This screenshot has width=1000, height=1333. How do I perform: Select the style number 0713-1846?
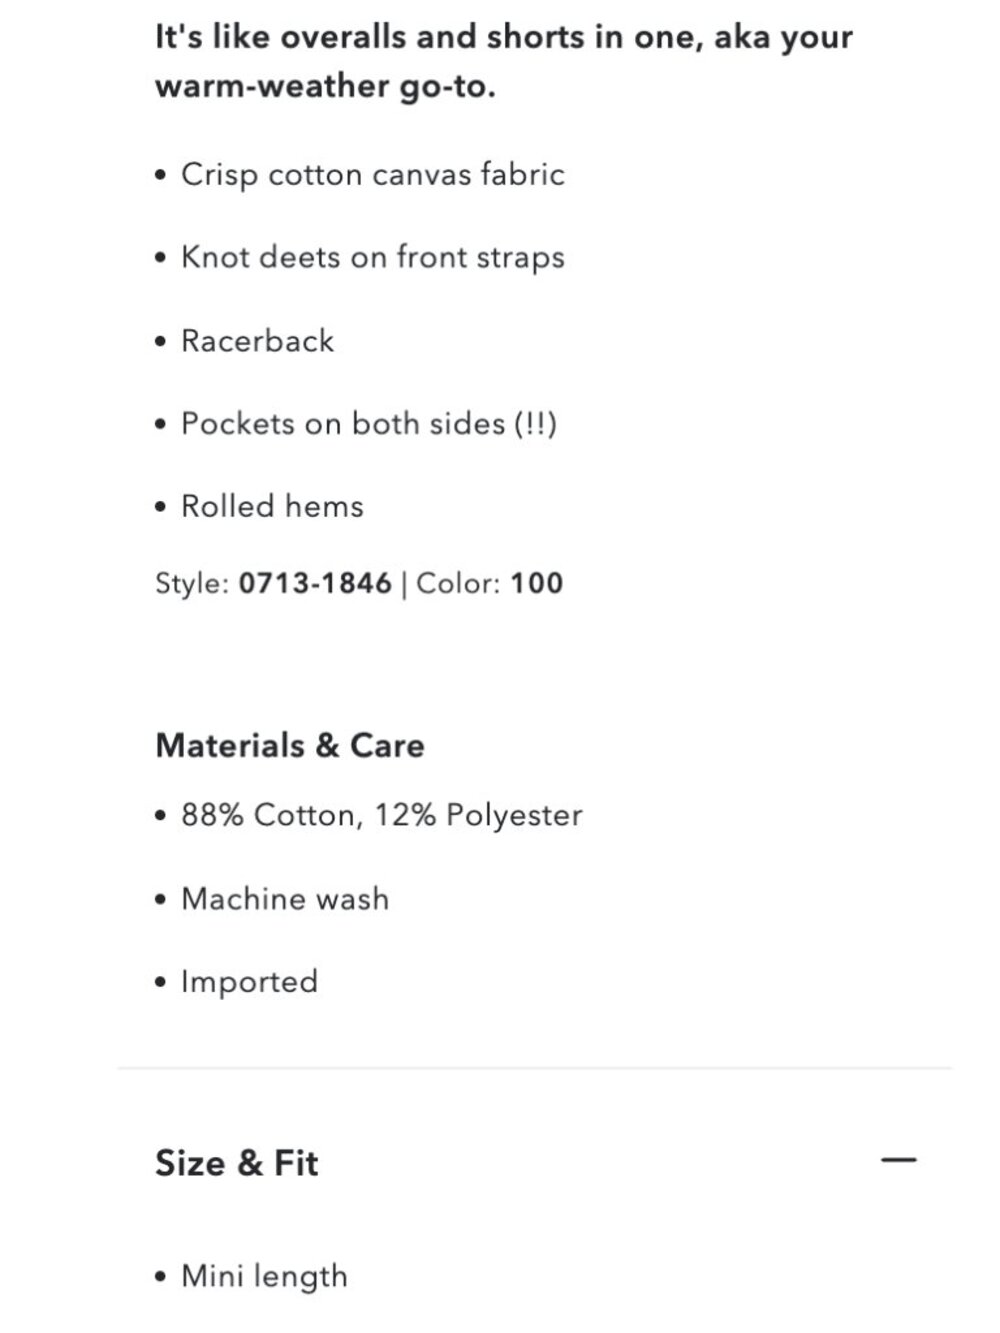[315, 583]
